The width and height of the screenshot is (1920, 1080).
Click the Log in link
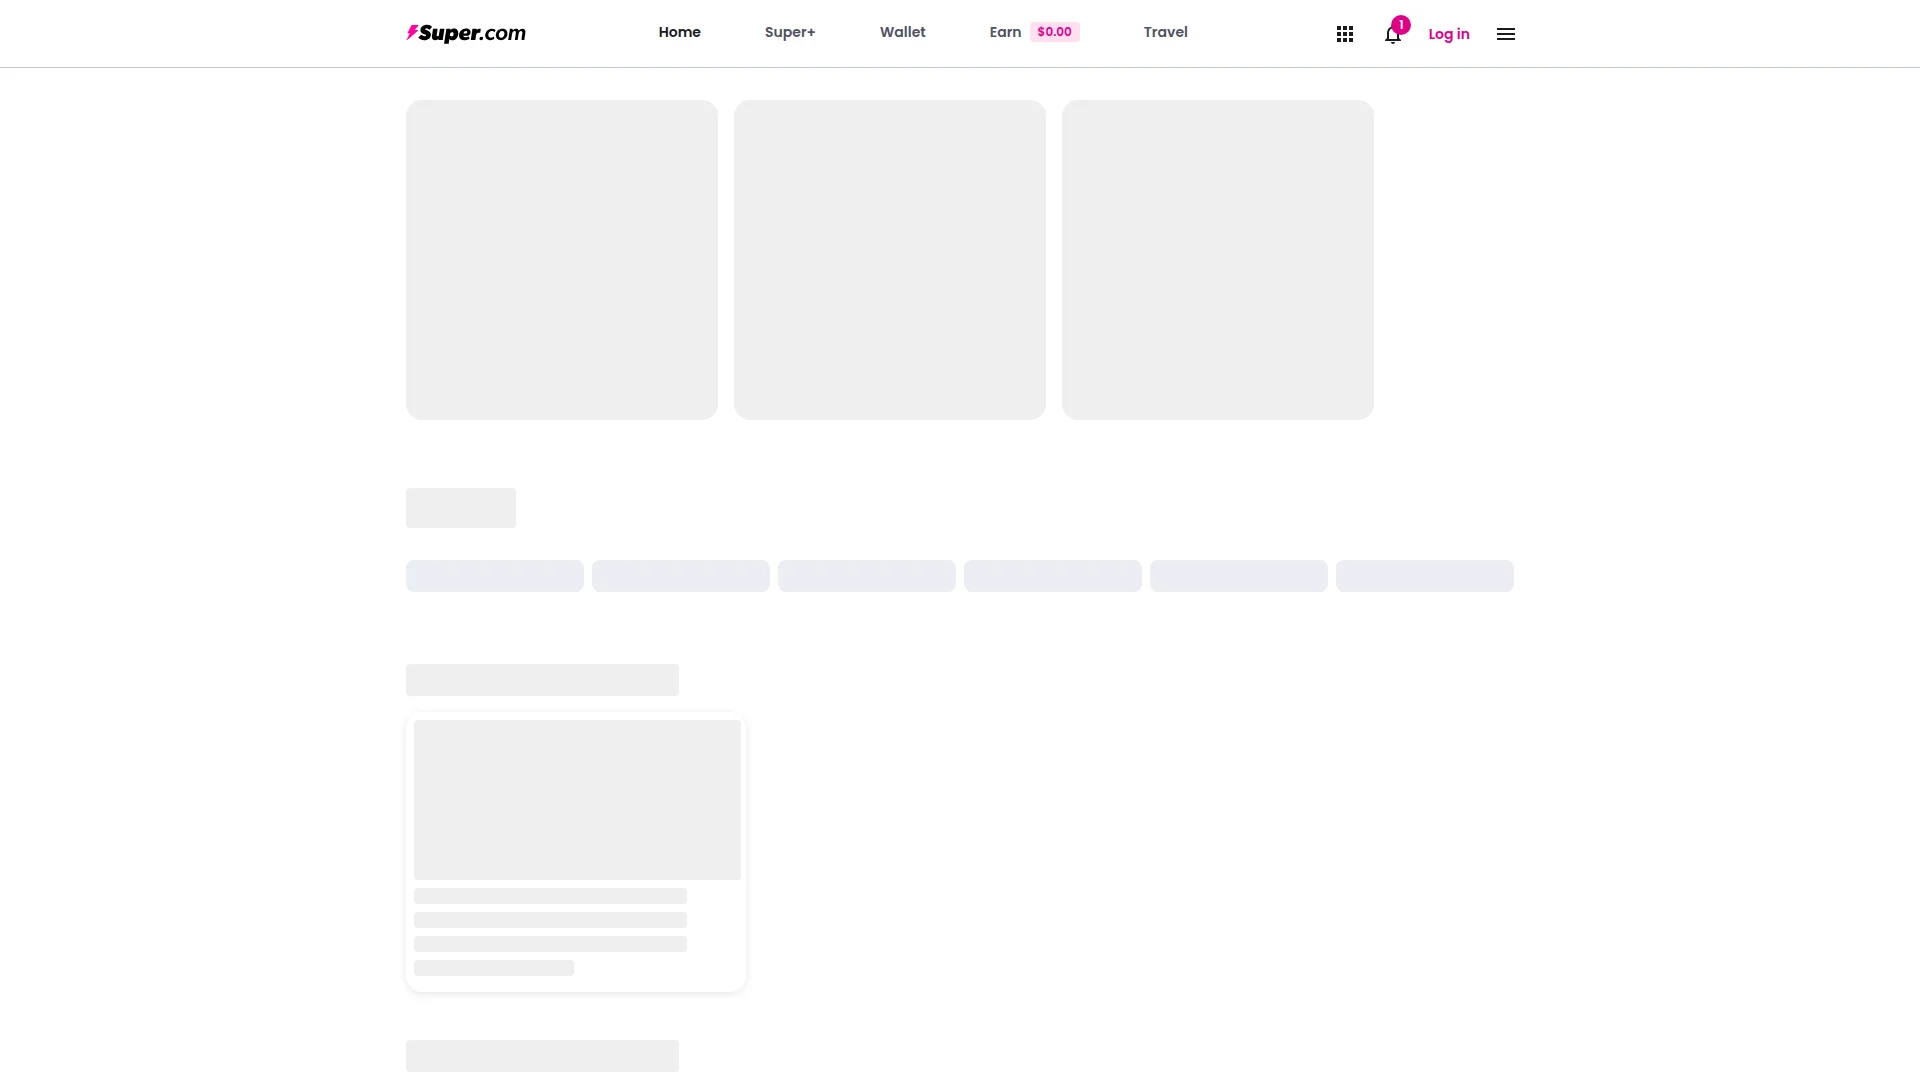coord(1448,34)
